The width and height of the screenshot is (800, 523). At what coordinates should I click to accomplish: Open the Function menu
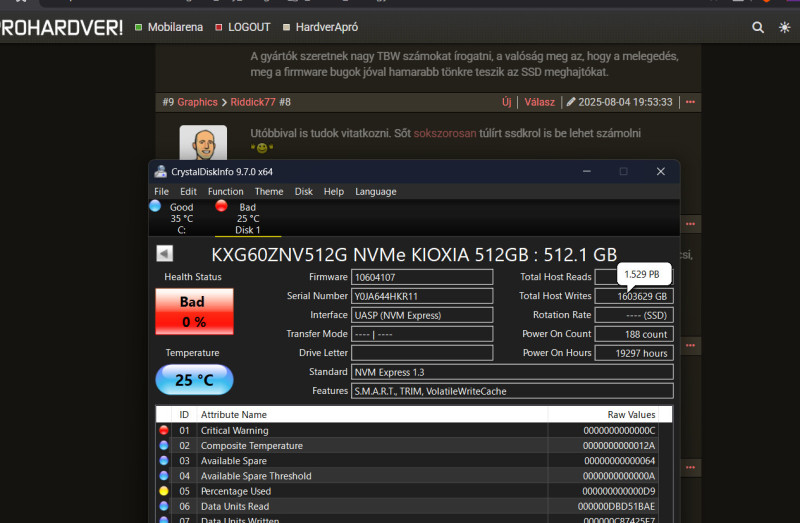(x=226, y=191)
